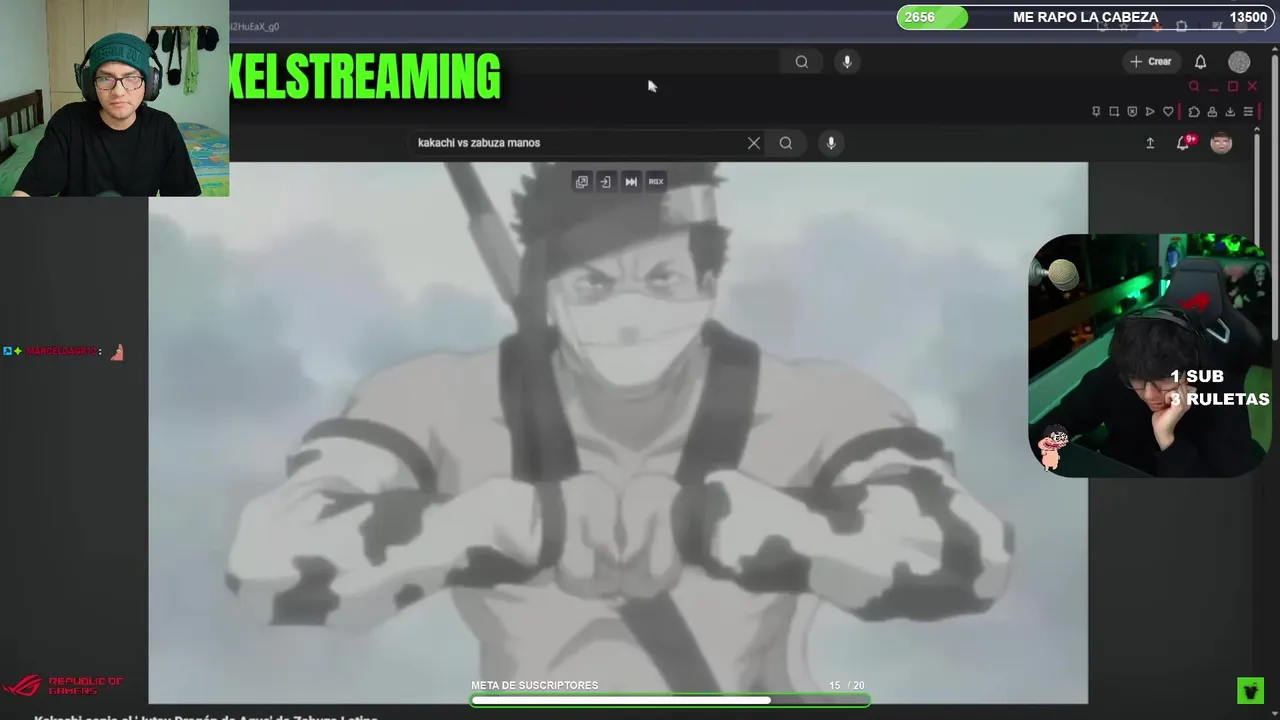Screen dimensions: 1280x720
Task: Click the pin icon in the browser toolbar
Action: (1096, 112)
